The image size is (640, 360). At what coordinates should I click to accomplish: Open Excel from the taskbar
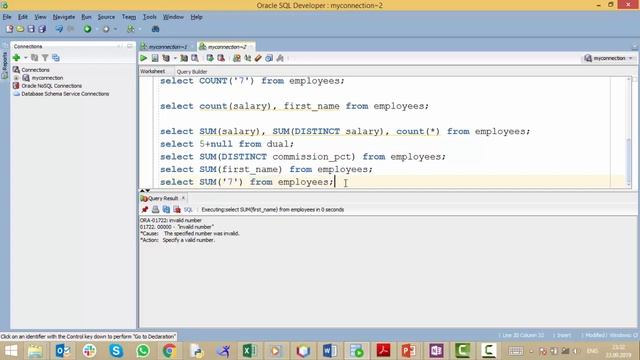click(249, 351)
